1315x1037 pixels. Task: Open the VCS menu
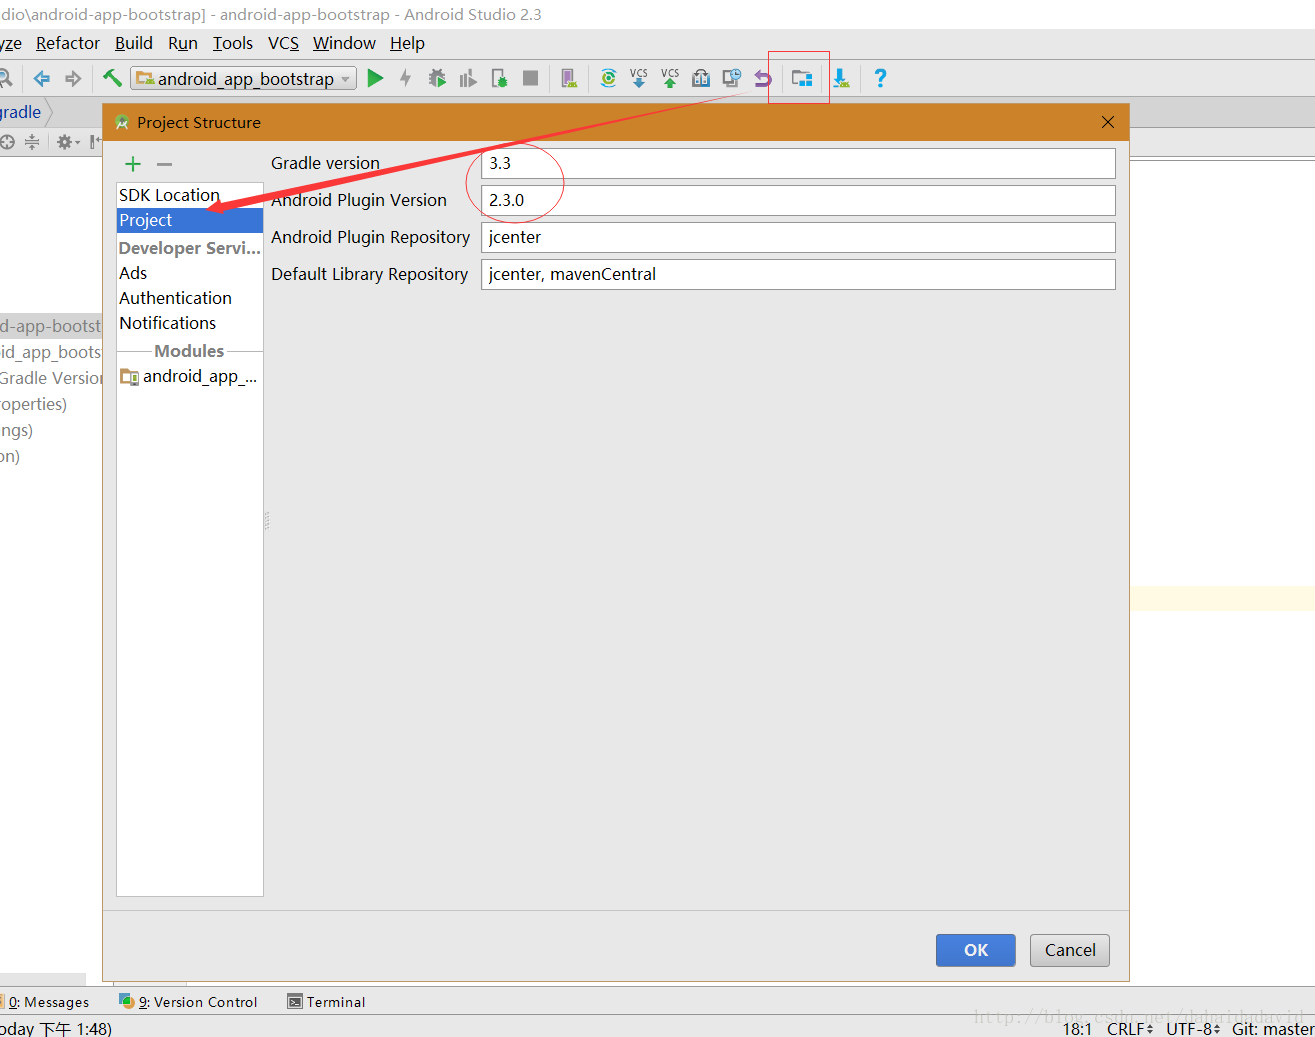tap(283, 43)
